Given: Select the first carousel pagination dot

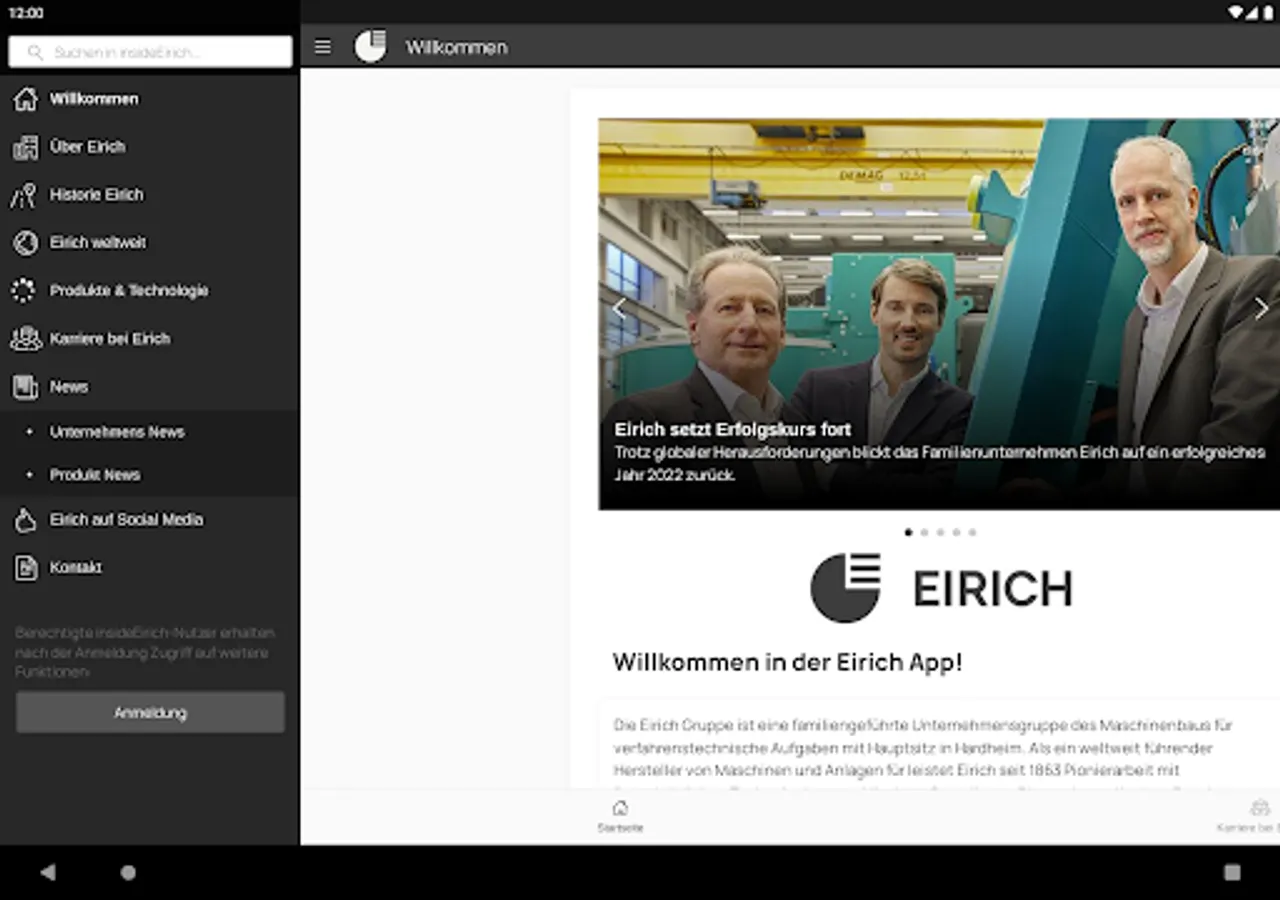Looking at the screenshot, I should point(908,533).
